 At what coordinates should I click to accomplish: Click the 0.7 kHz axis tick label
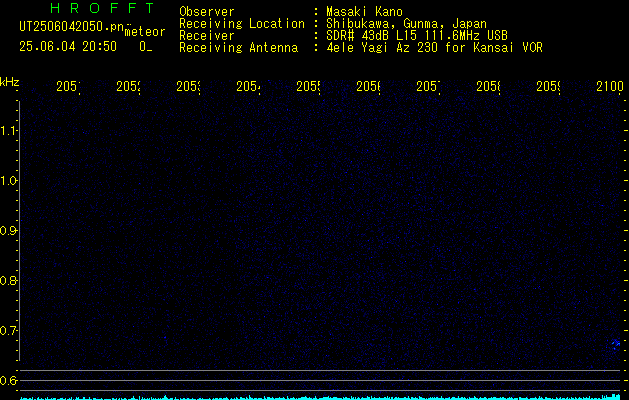[8, 330]
